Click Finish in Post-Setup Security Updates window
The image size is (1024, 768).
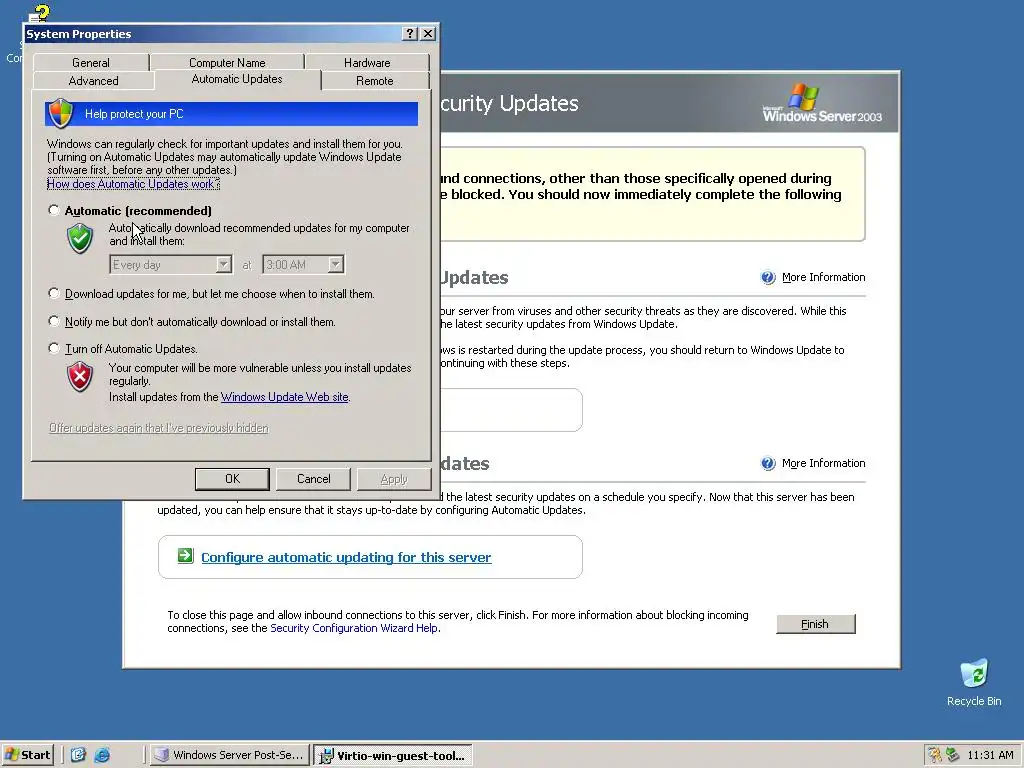(816, 624)
